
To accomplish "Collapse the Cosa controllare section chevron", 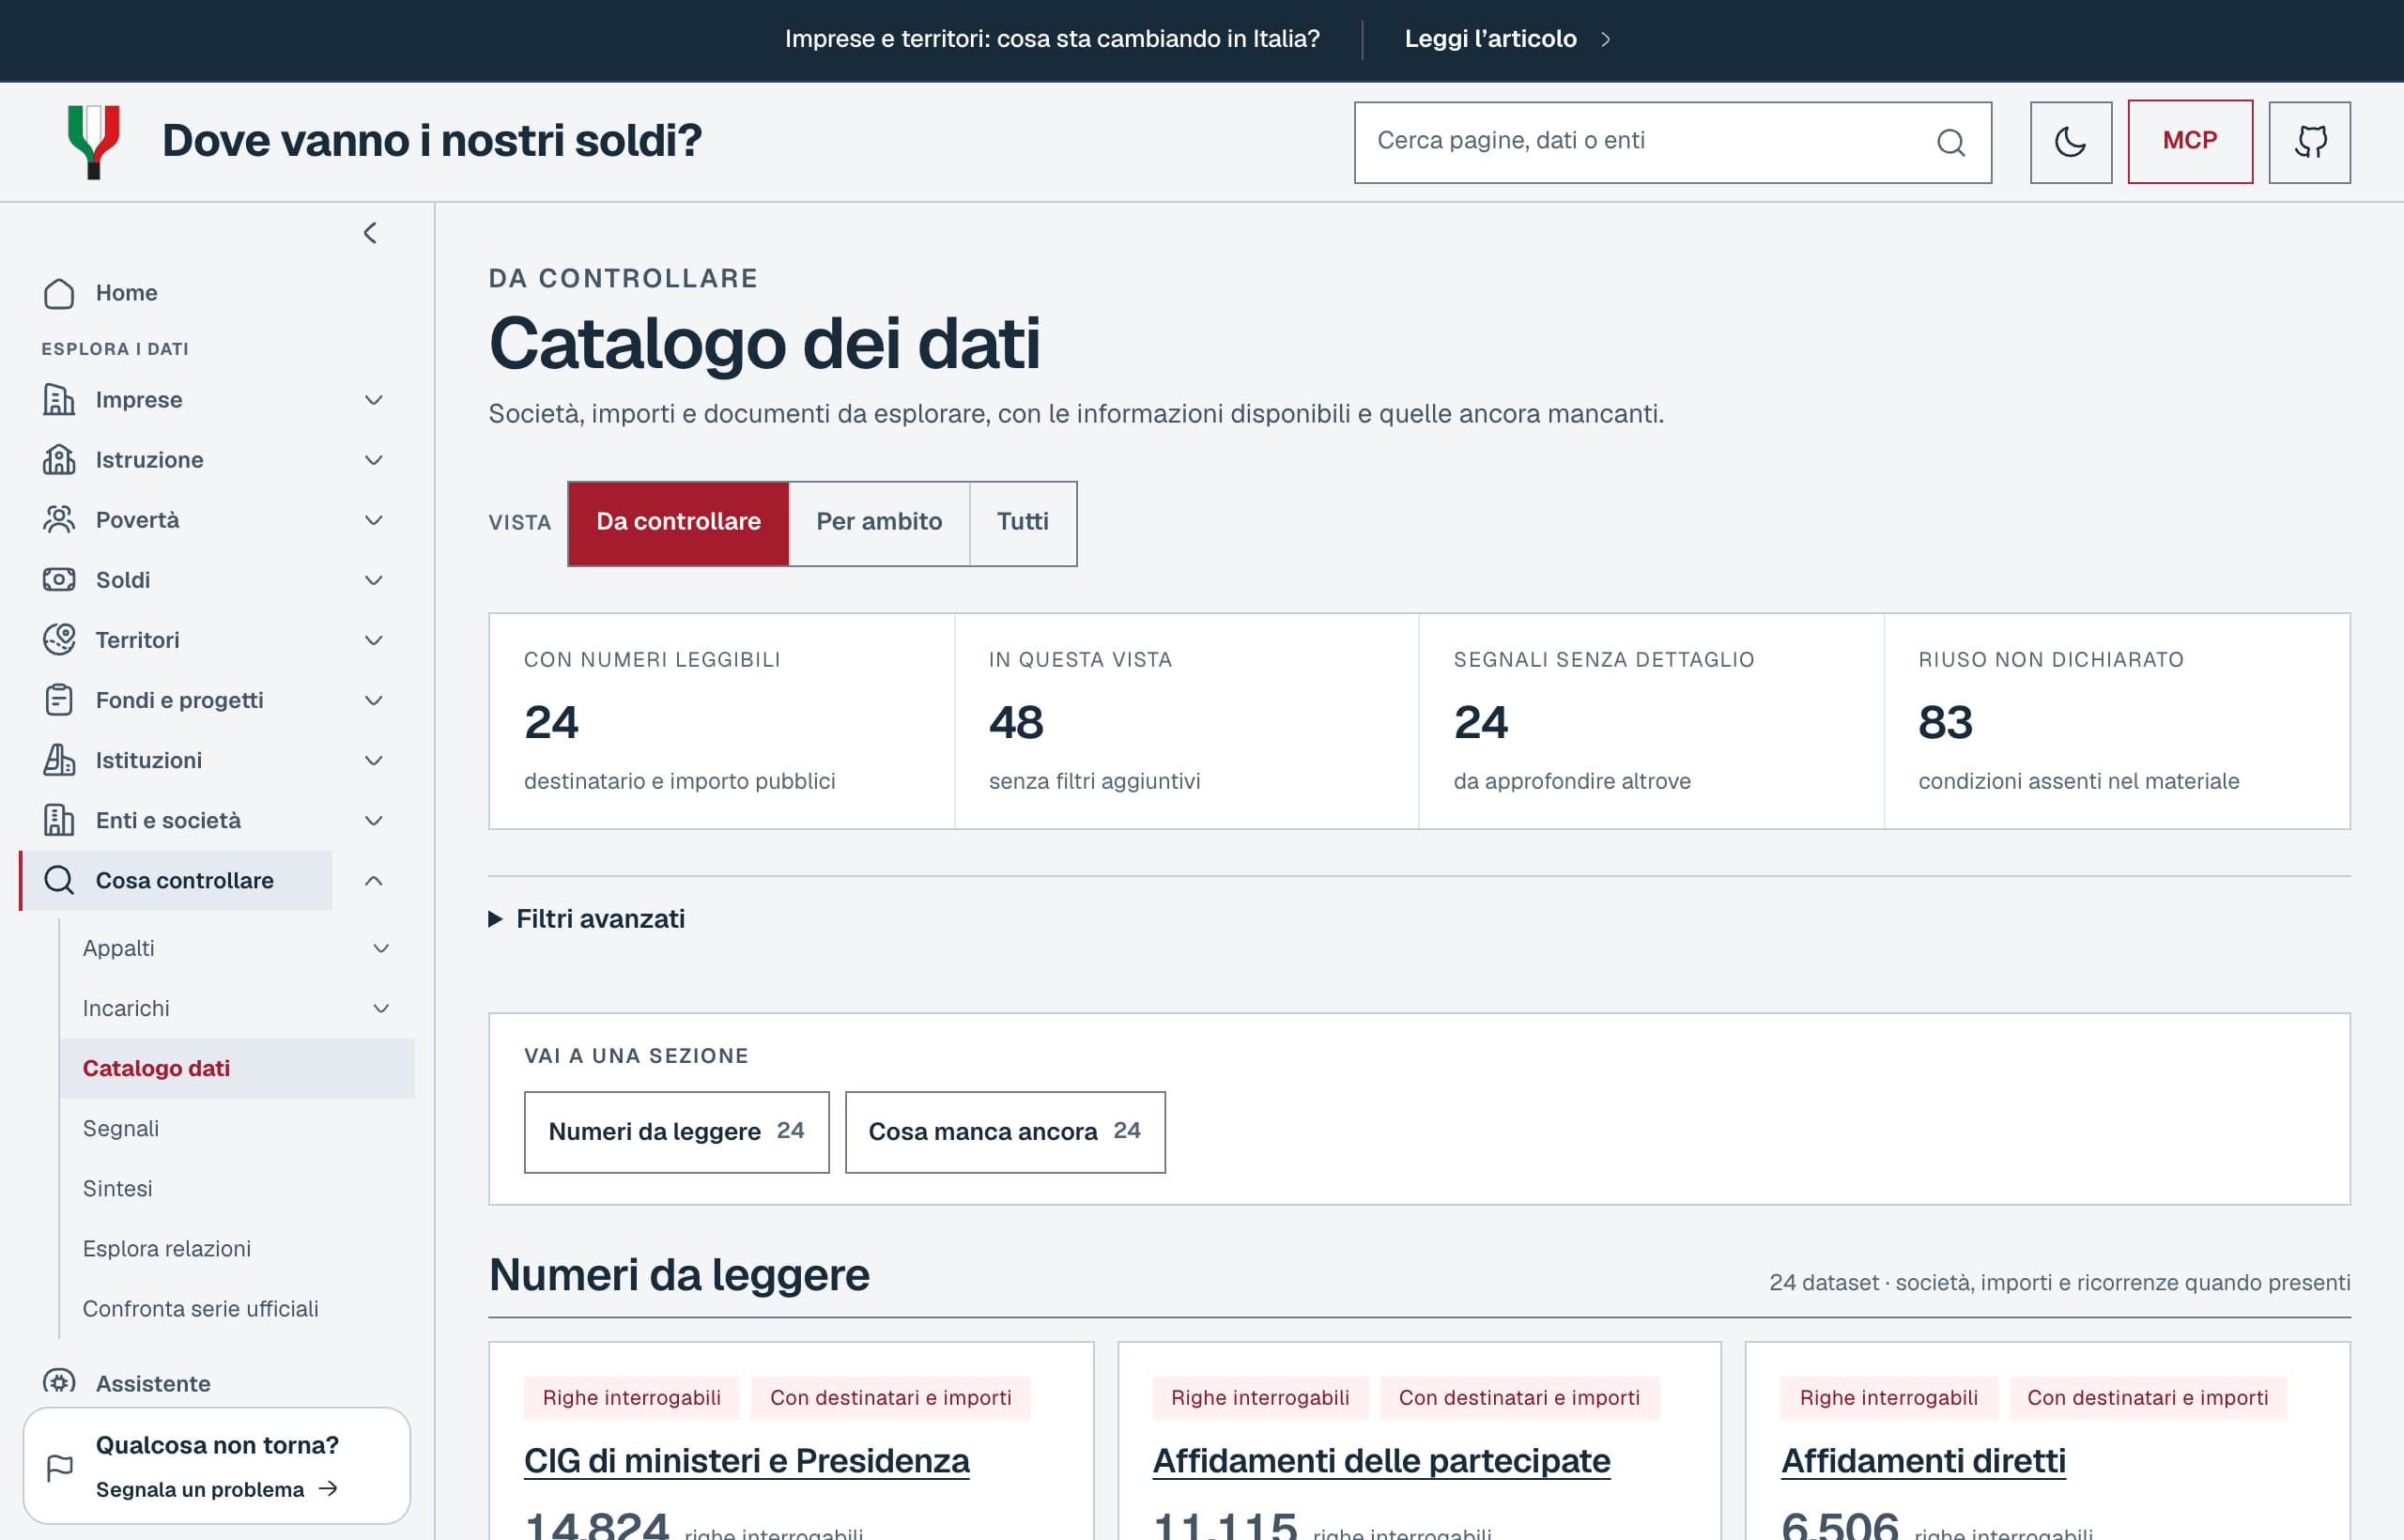I will tap(374, 880).
